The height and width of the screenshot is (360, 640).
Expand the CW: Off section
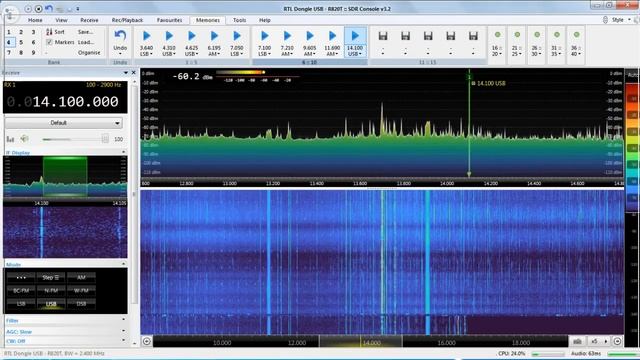[124, 340]
